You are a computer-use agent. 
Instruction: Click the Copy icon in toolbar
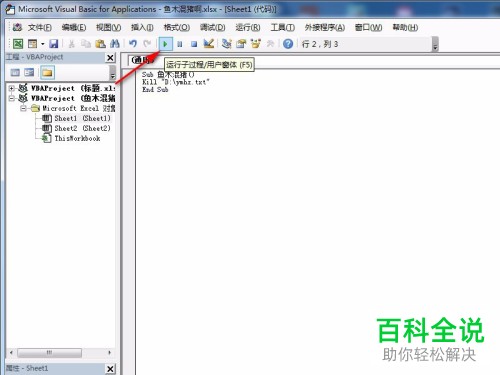point(86,44)
